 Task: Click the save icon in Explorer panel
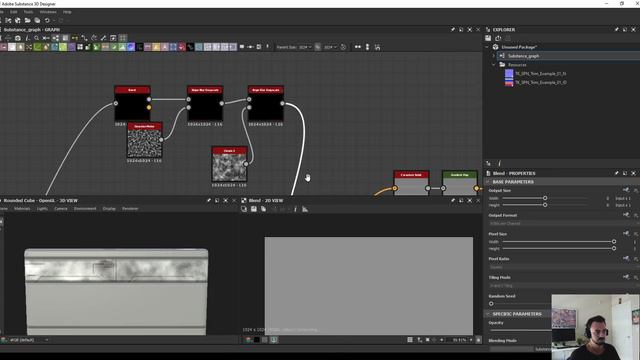(x=488, y=38)
